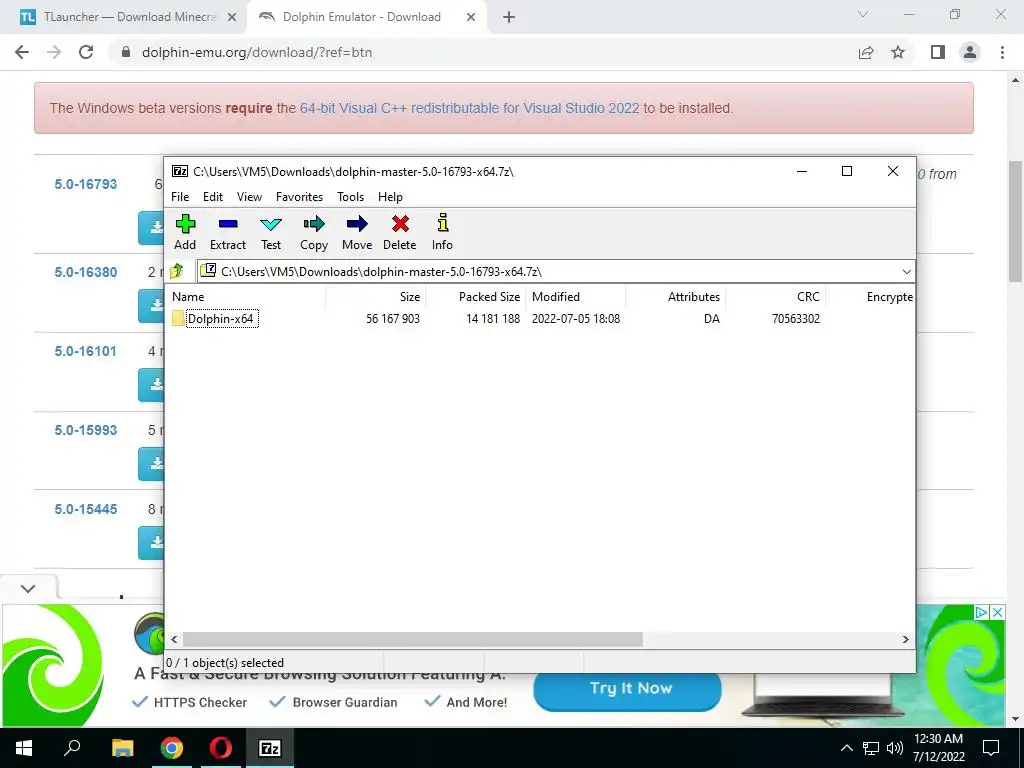Open a new browser tab
This screenshot has width=1024, height=768.
(509, 17)
